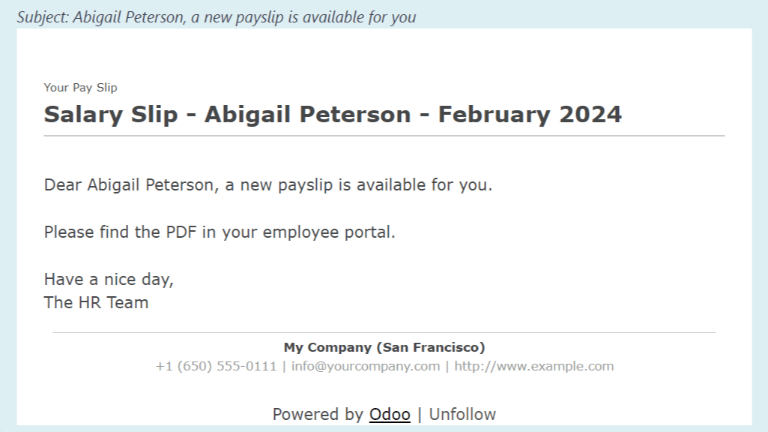
Task: Click 'The HR Team' signature
Action: click(x=96, y=302)
